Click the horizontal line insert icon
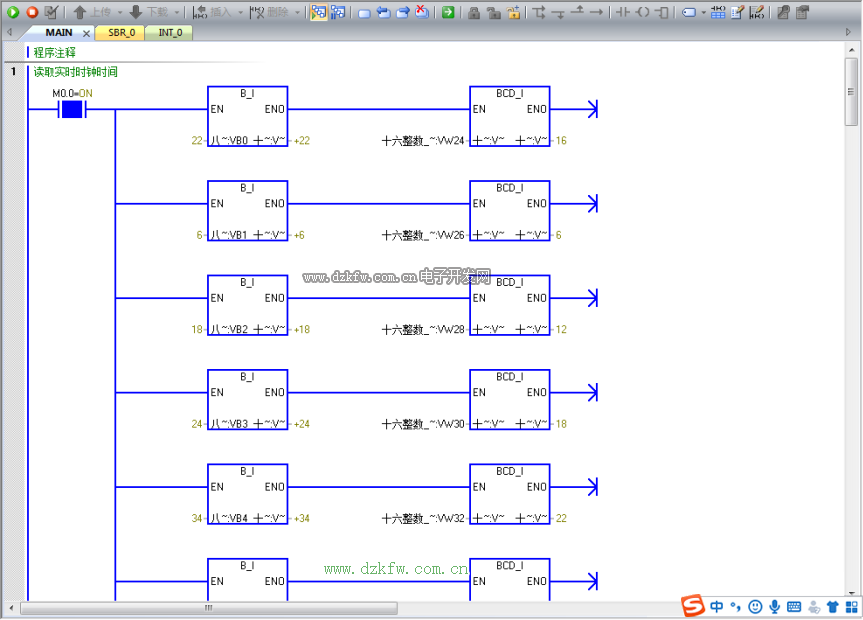 tap(596, 12)
